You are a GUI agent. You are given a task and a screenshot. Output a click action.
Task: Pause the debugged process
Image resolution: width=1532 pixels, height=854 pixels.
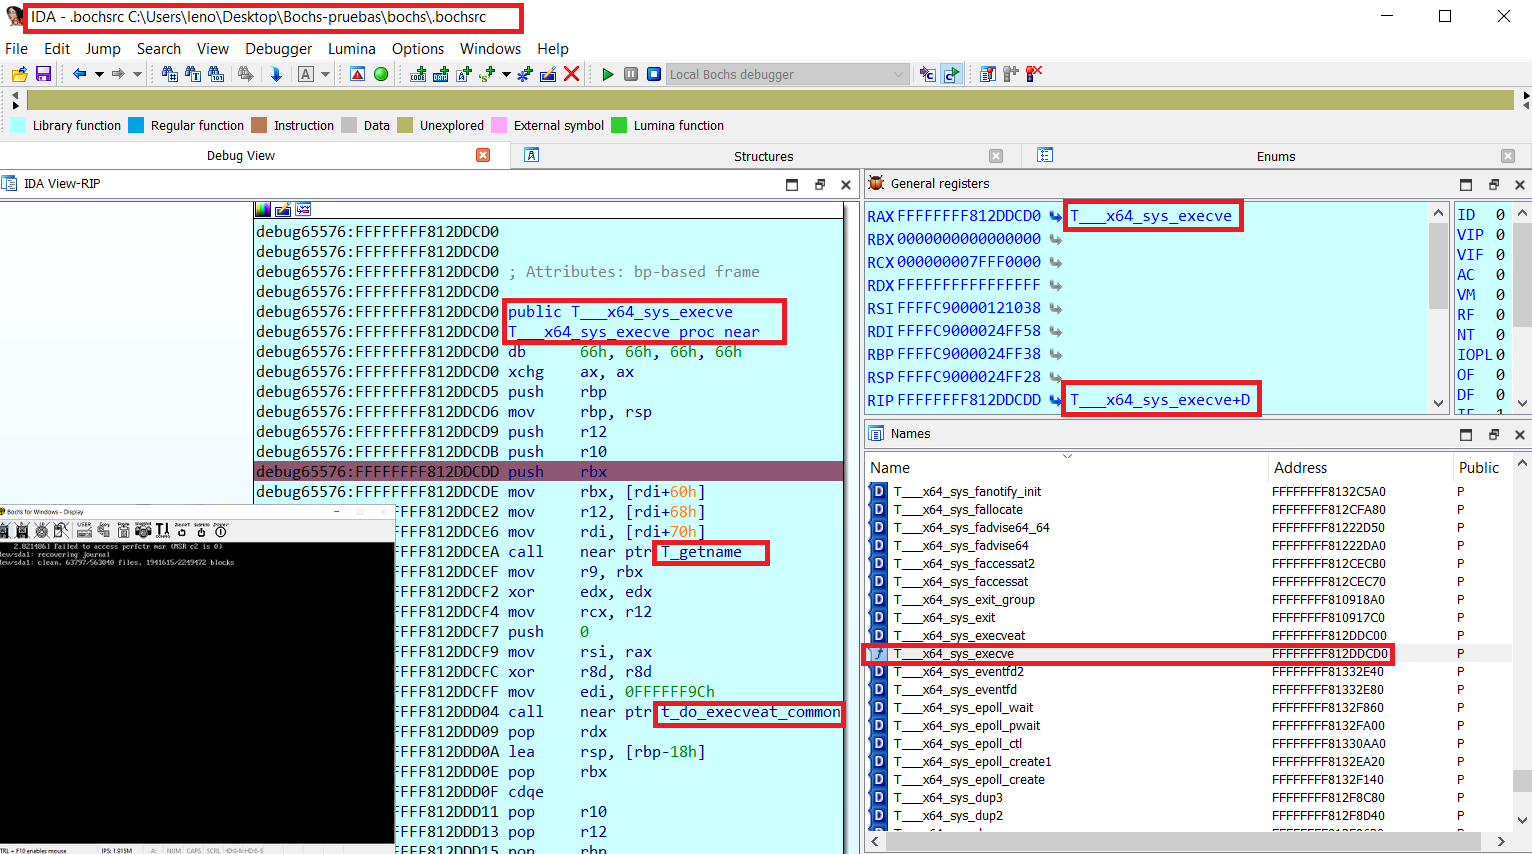click(x=630, y=74)
